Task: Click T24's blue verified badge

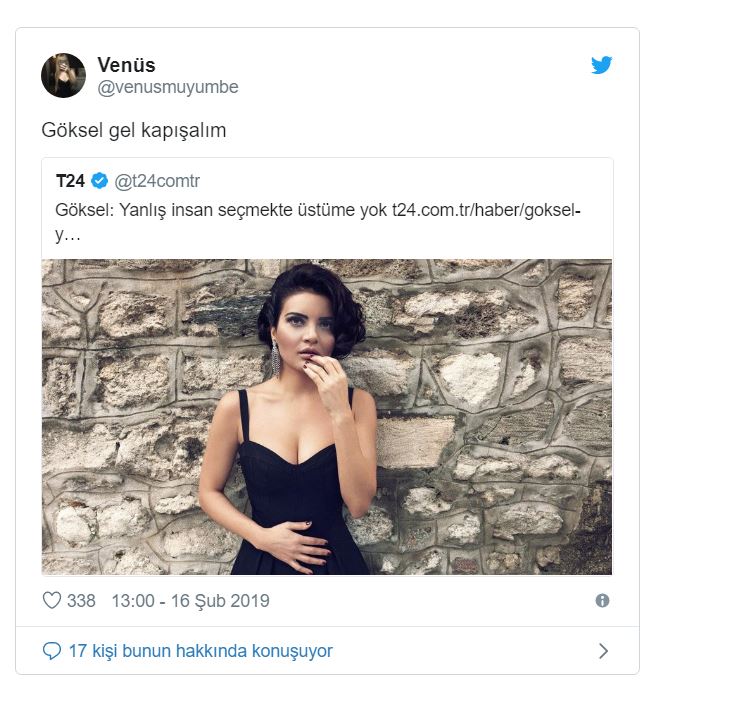Action: 100,181
